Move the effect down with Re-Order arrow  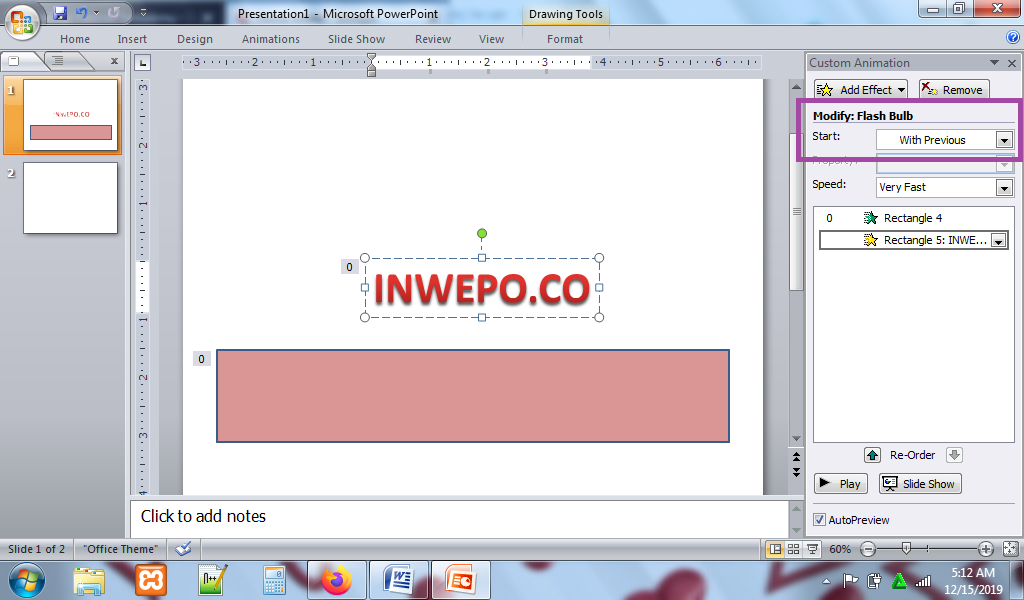coord(954,455)
